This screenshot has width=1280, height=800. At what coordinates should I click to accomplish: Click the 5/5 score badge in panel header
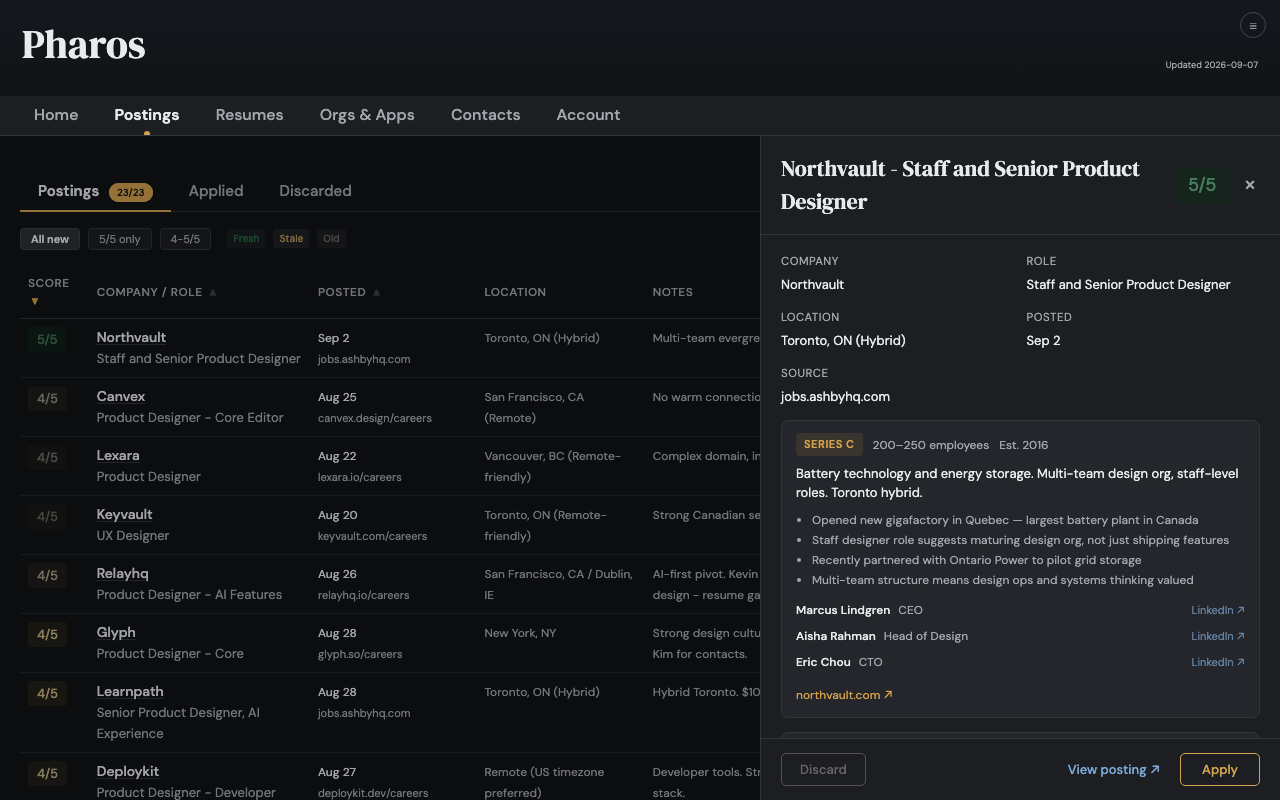[x=1202, y=185]
